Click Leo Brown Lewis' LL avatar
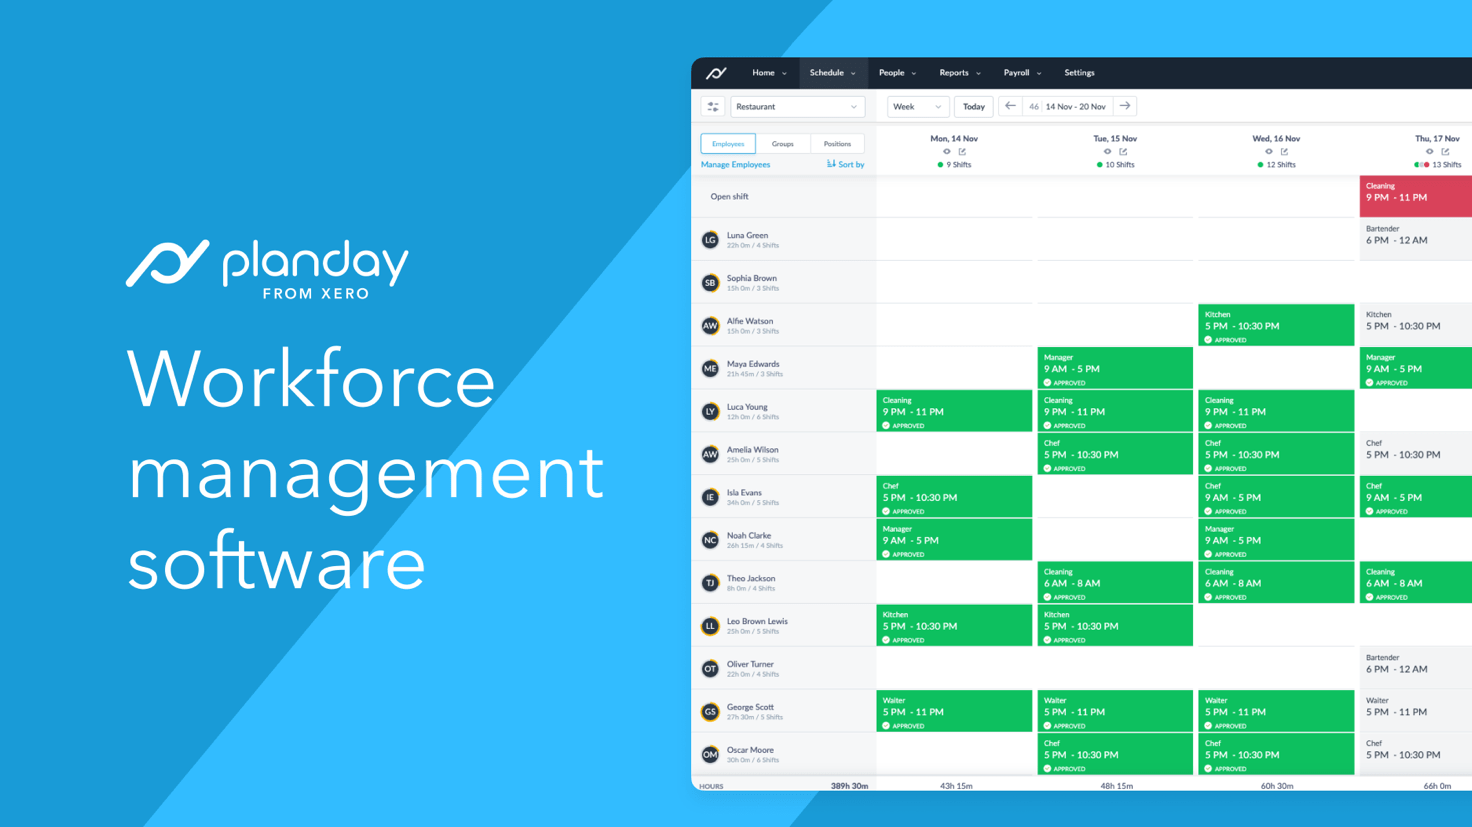The width and height of the screenshot is (1472, 827). (710, 626)
